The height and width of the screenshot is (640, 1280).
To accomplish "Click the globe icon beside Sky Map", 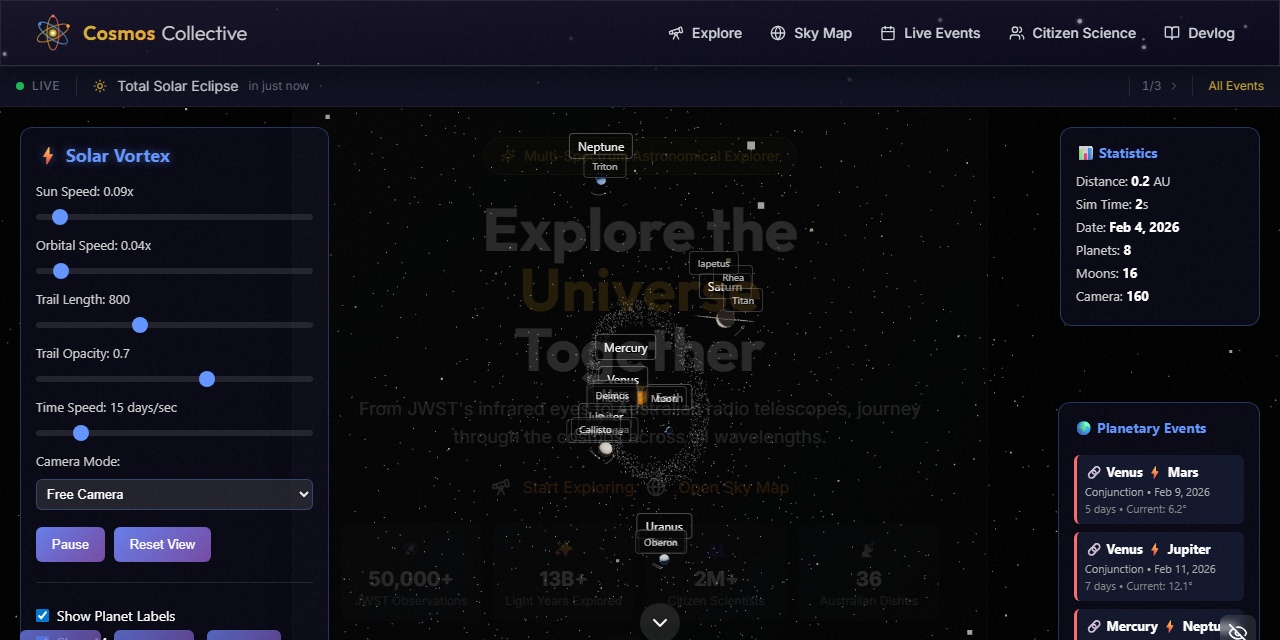I will pos(778,33).
